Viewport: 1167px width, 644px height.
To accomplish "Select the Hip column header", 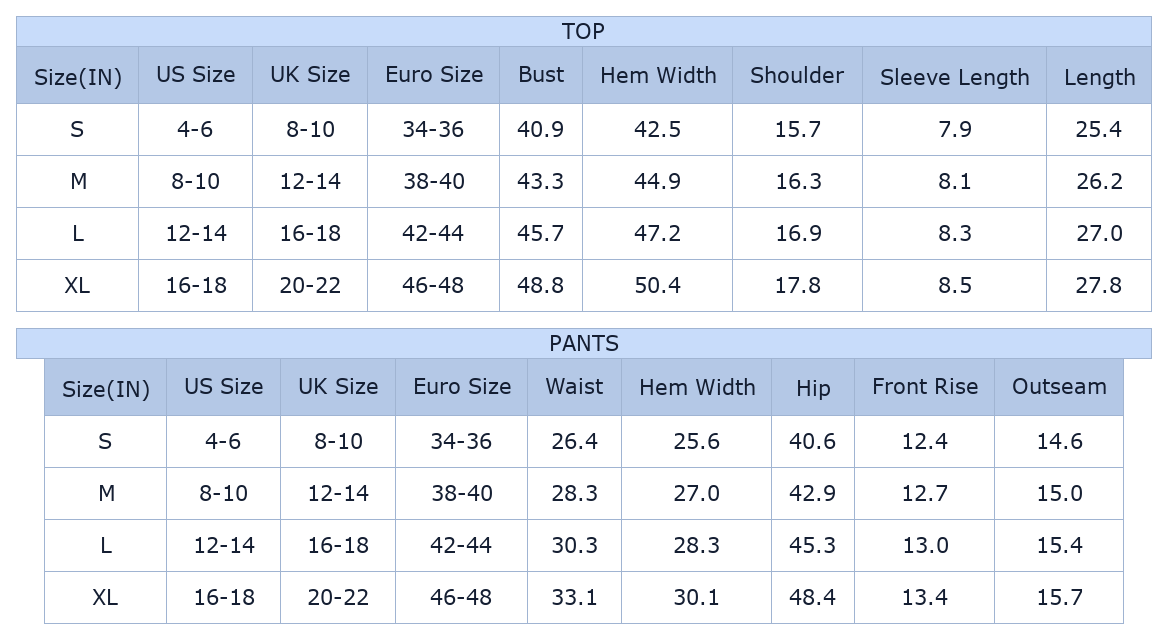I will click(813, 387).
